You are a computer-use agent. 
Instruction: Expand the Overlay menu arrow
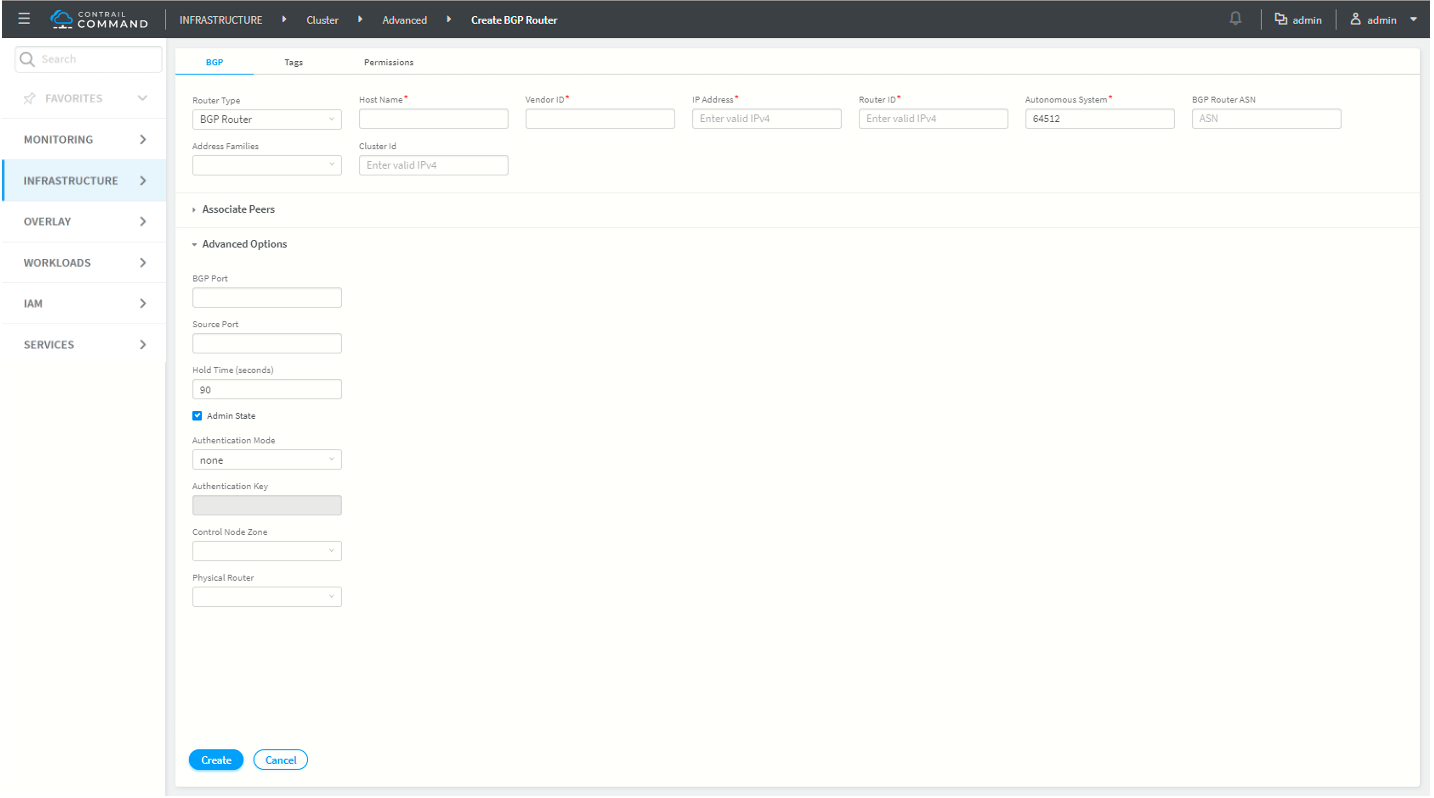click(x=143, y=222)
